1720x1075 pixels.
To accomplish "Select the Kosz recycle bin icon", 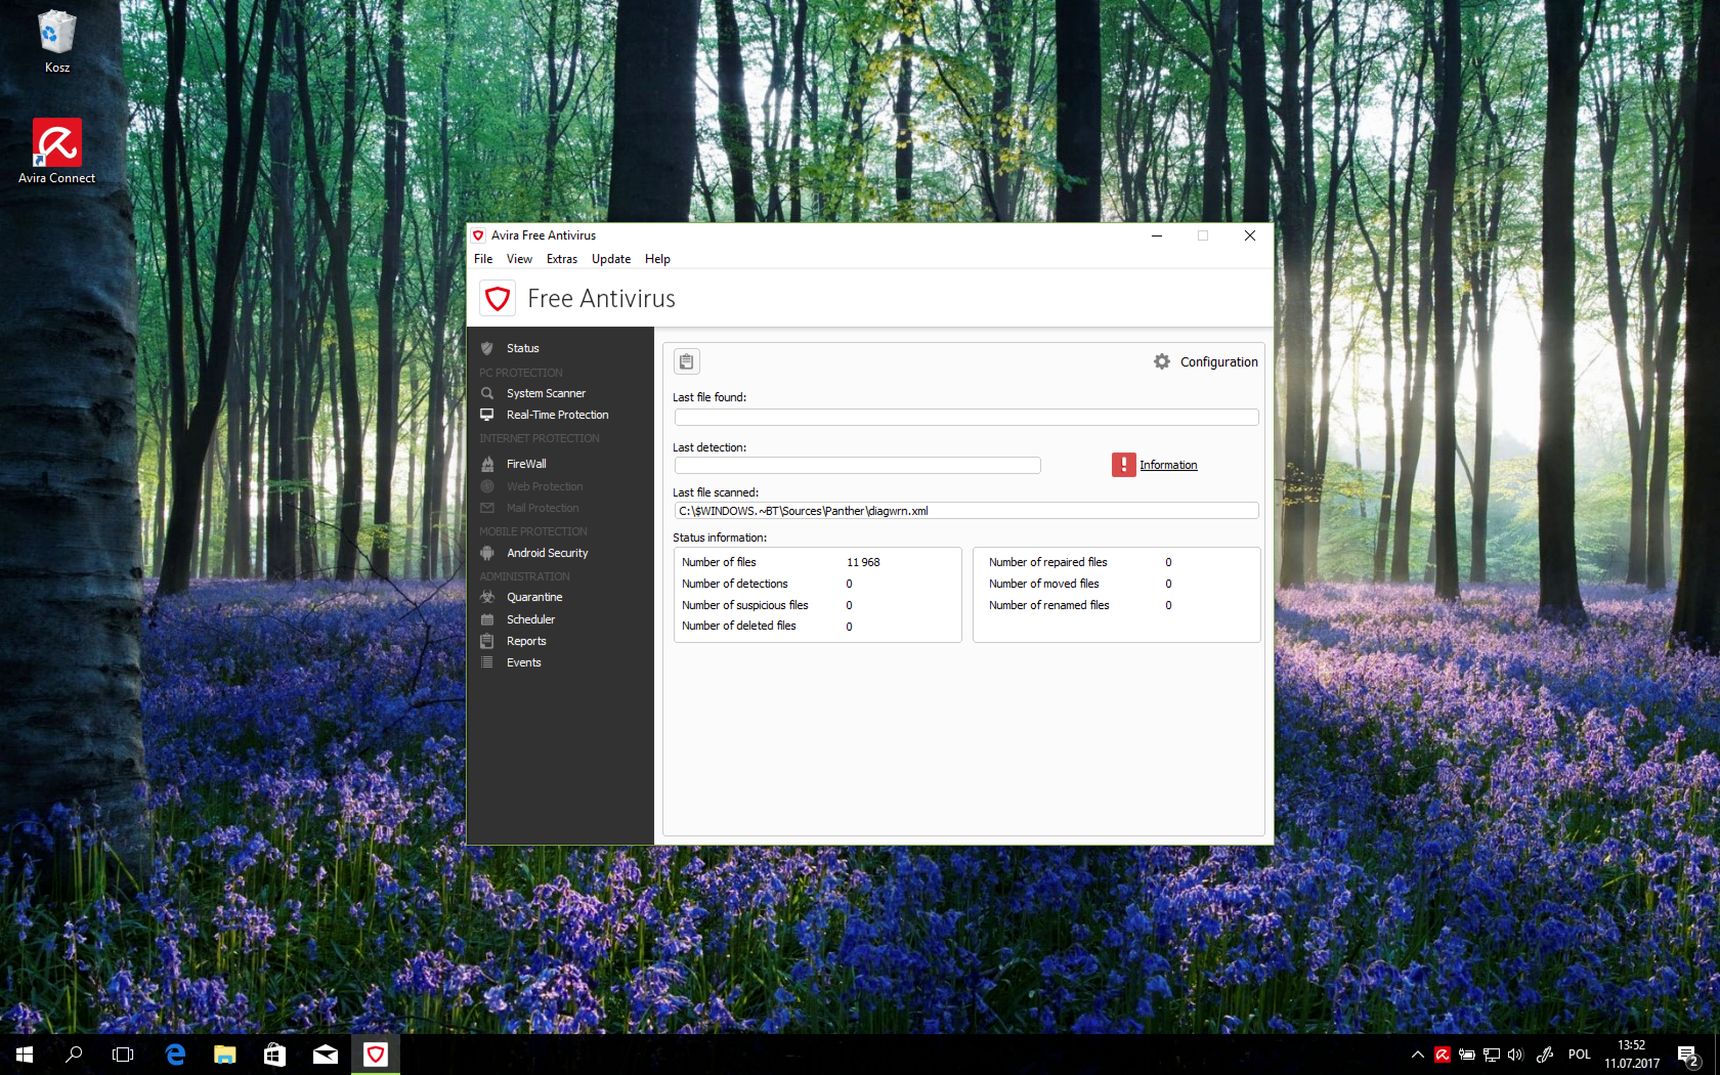I will click(57, 41).
